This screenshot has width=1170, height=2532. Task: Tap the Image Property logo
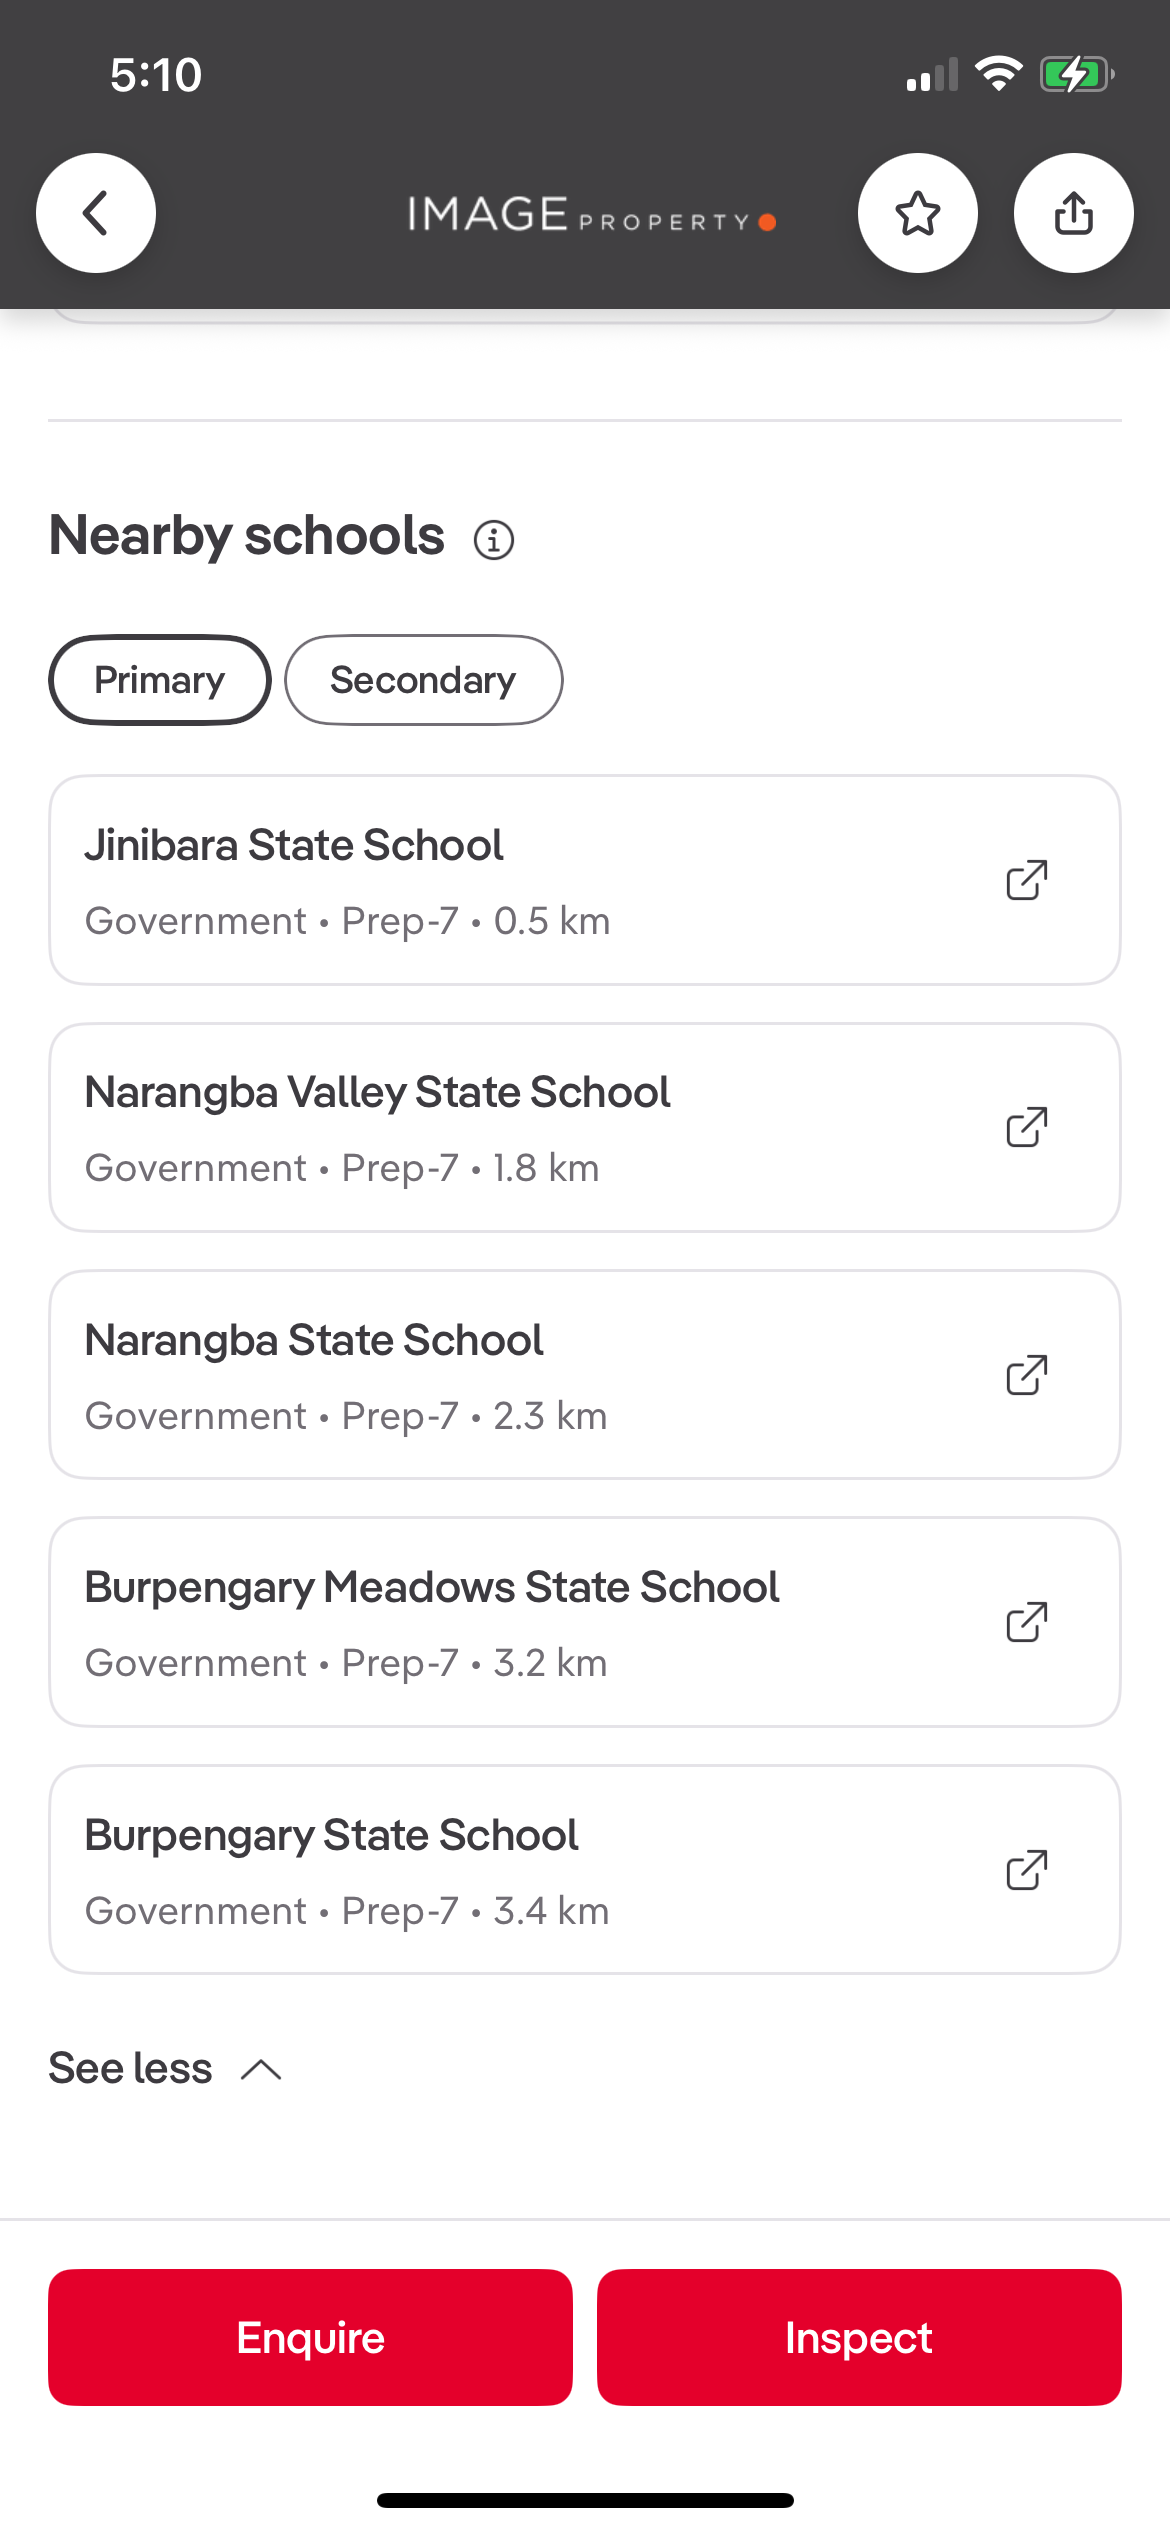pyautogui.click(x=590, y=215)
